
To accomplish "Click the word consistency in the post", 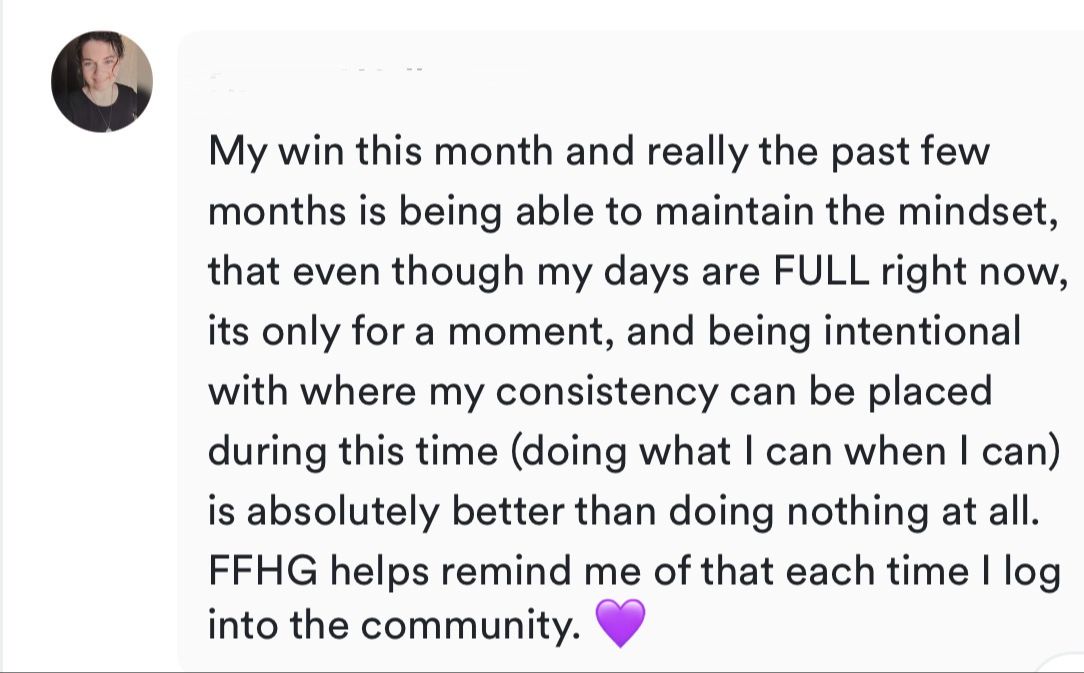I will (607, 393).
